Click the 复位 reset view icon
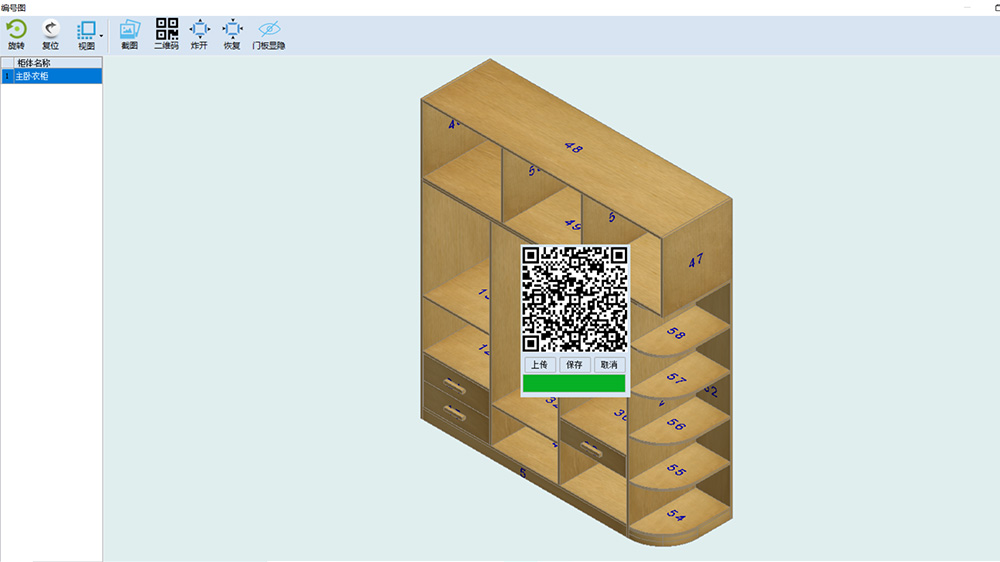The height and width of the screenshot is (562, 1000). pos(50,29)
